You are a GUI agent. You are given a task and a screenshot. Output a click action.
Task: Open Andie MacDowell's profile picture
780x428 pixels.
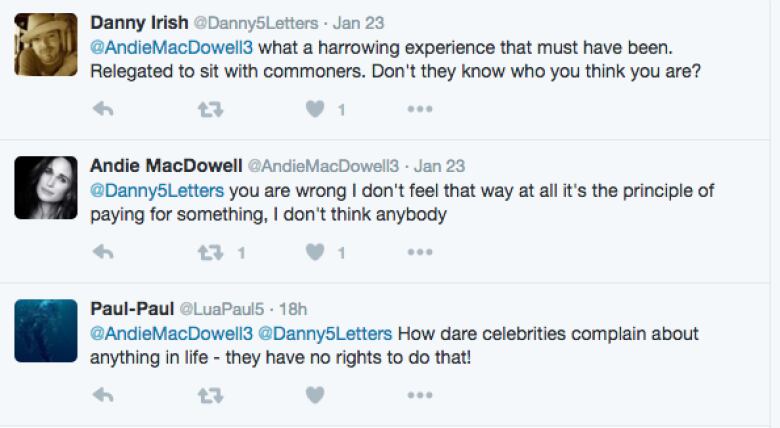[x=46, y=188]
